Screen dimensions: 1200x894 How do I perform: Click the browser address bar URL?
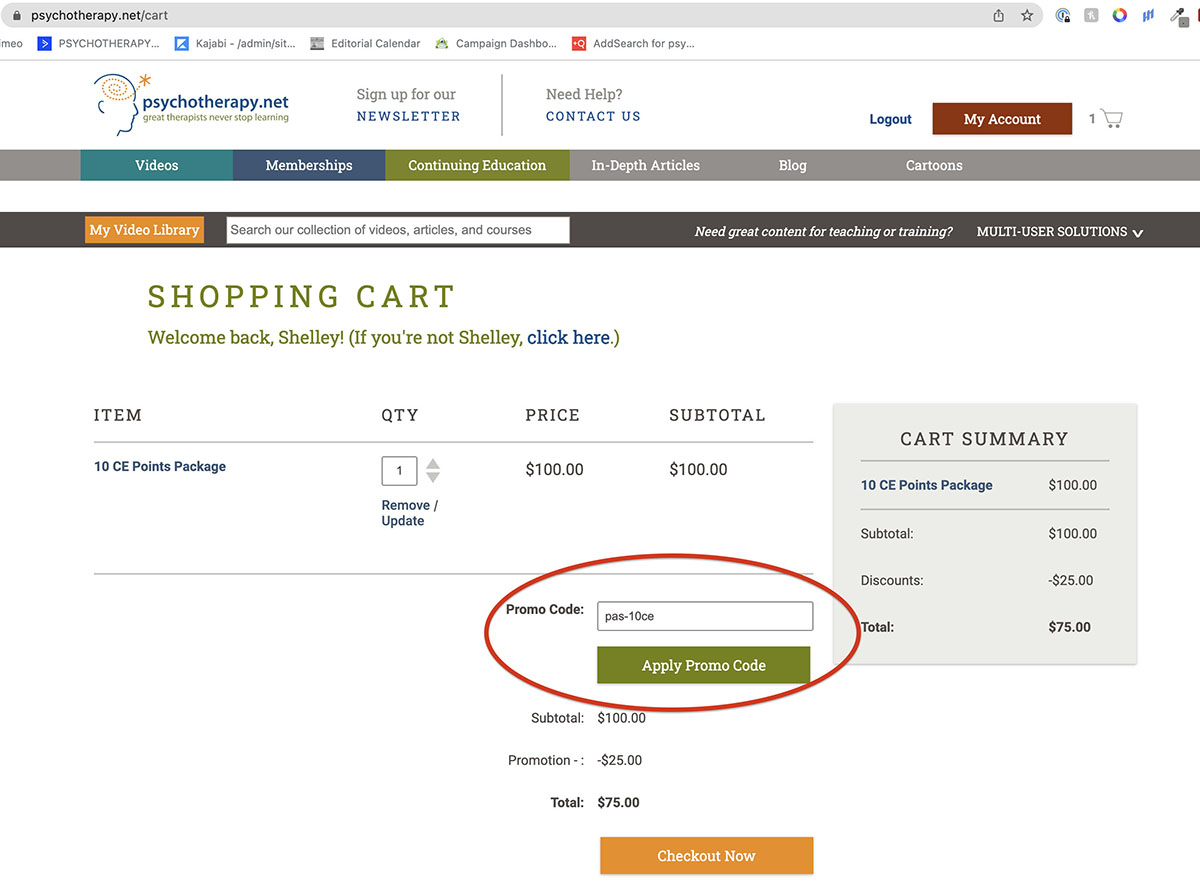tap(99, 16)
